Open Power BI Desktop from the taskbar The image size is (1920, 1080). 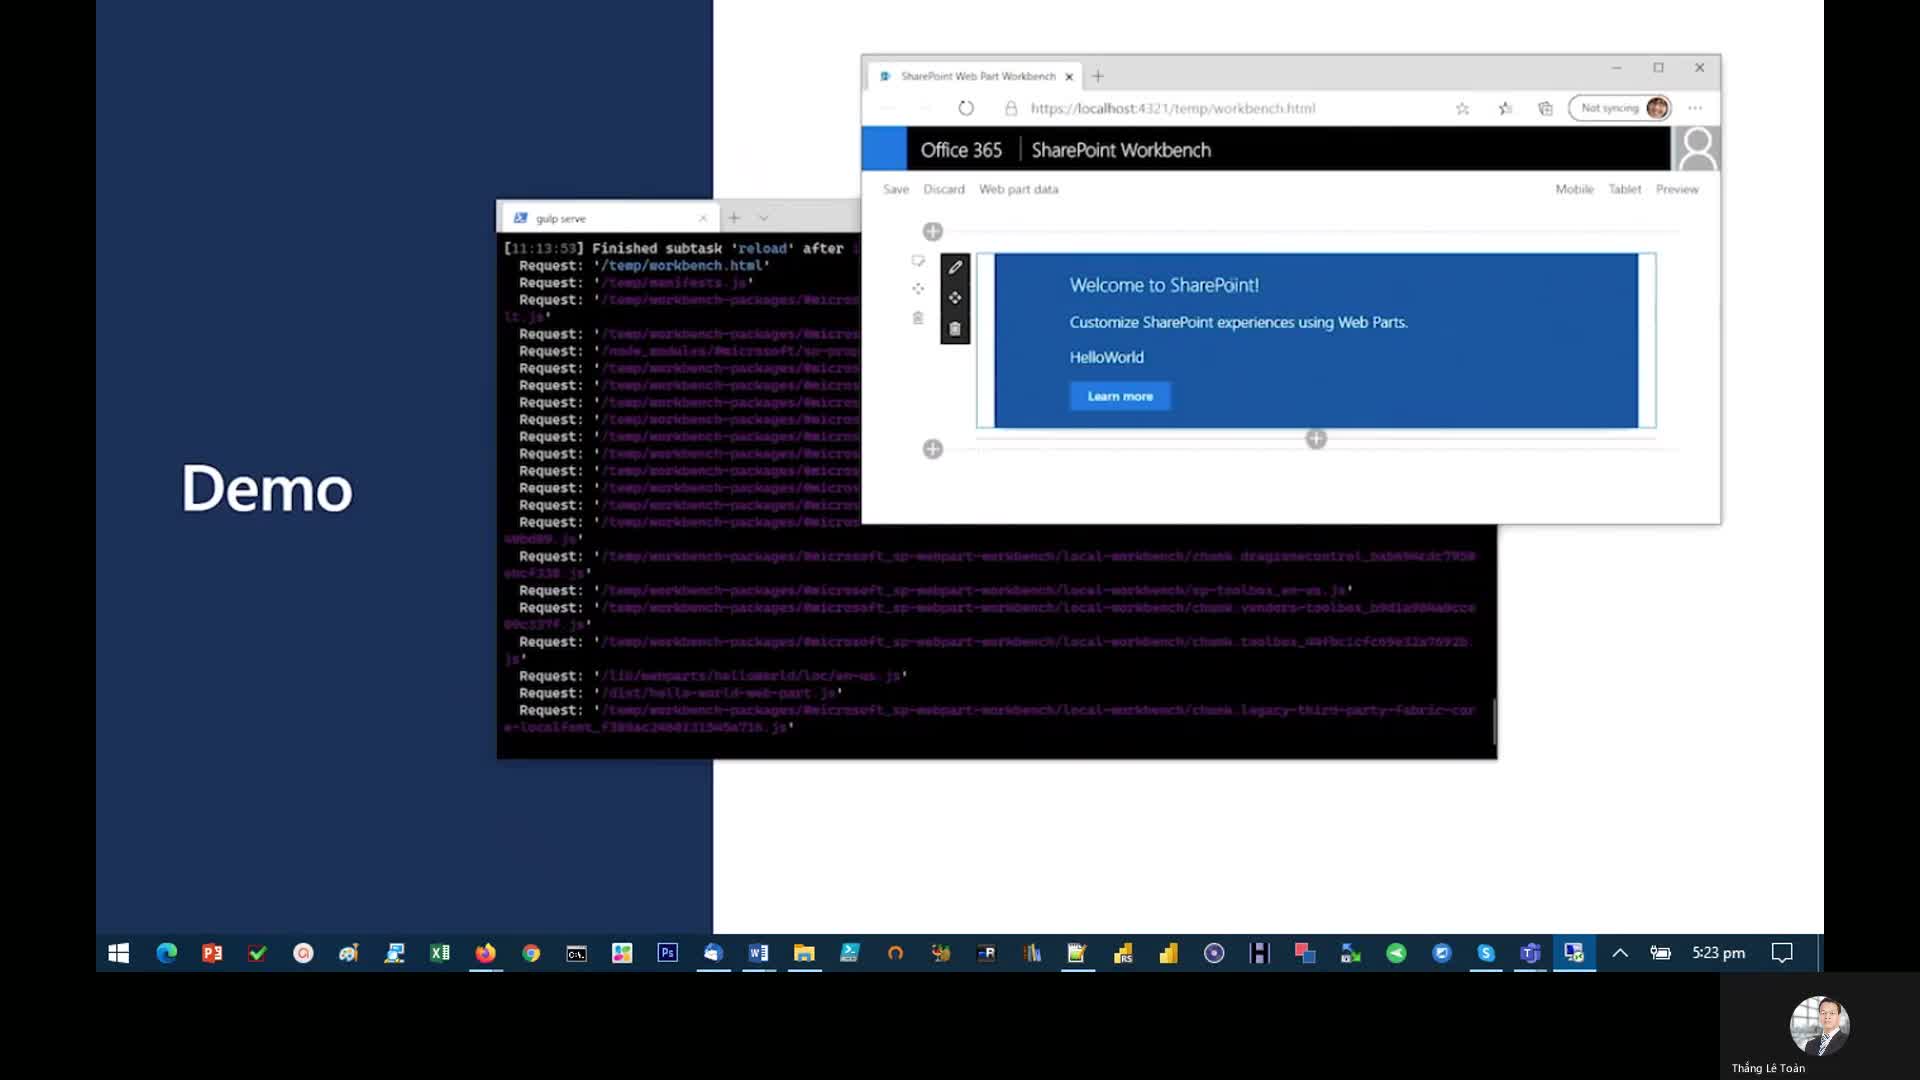point(1168,953)
